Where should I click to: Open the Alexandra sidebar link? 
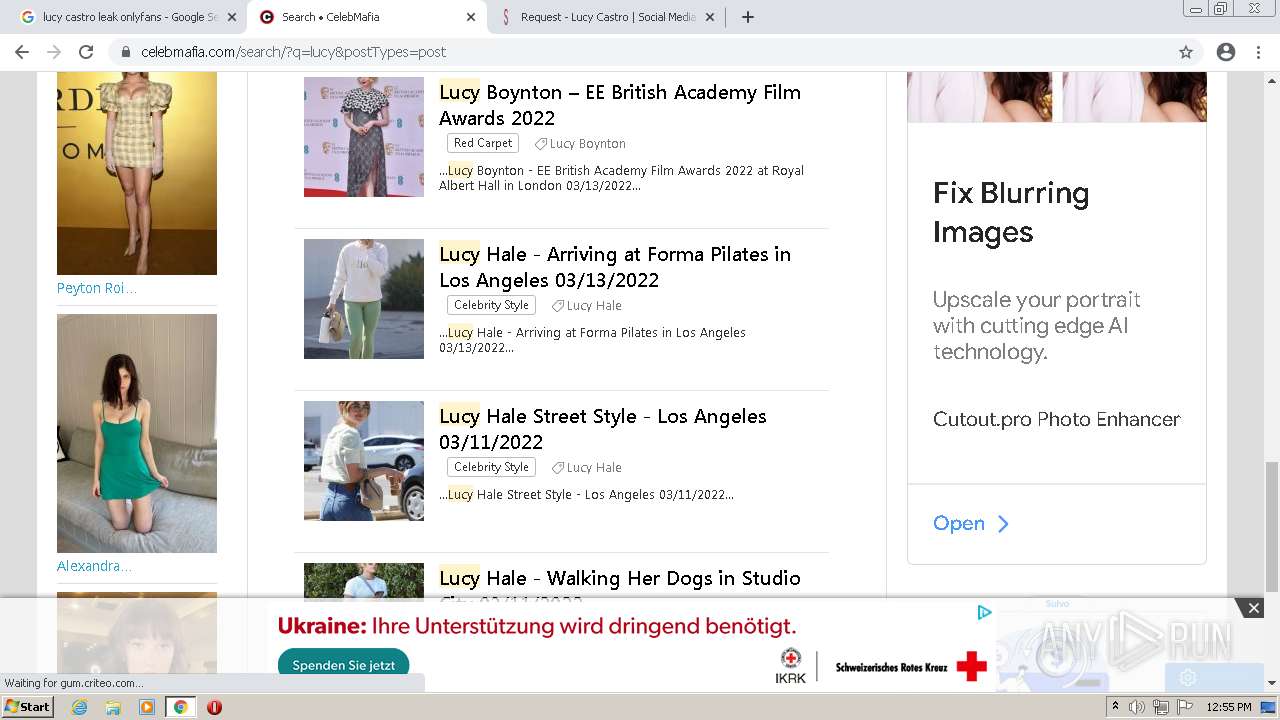point(94,566)
